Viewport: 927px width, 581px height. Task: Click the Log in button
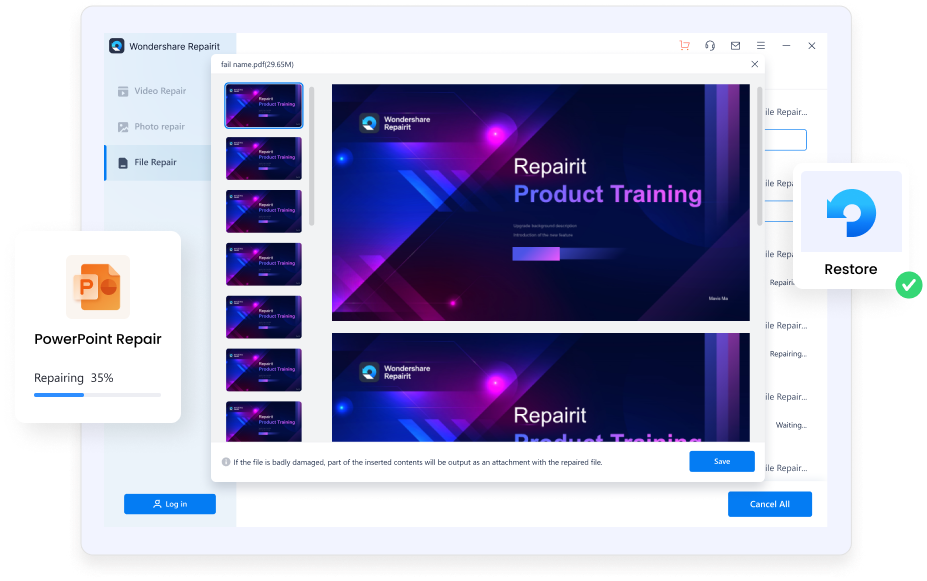(x=170, y=504)
